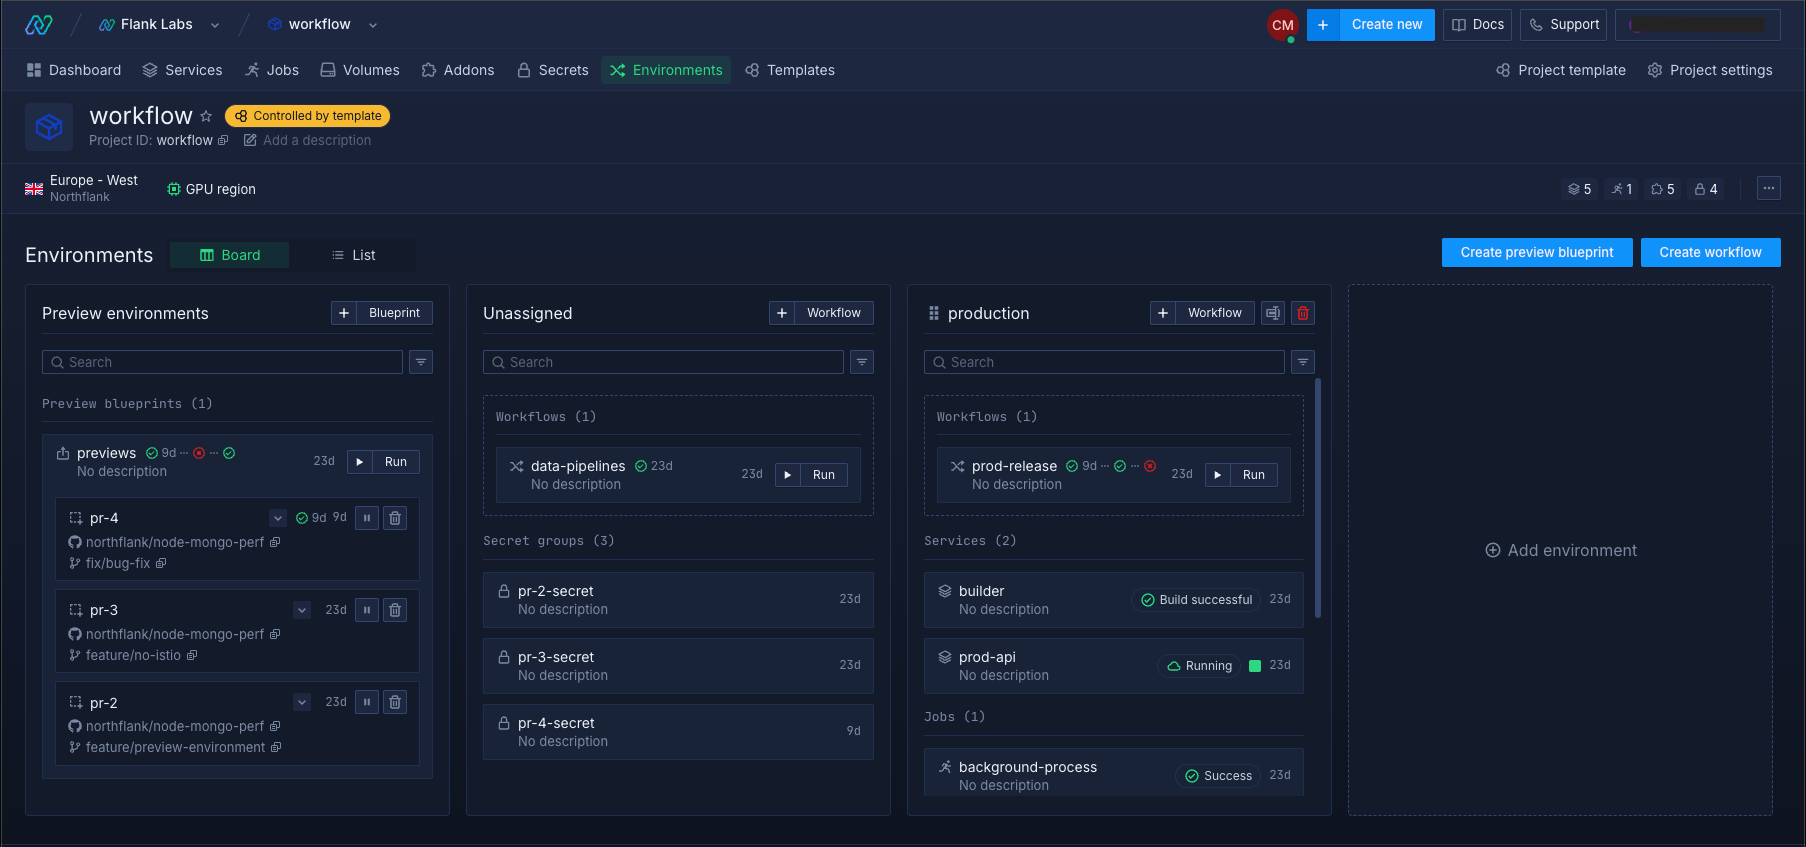Open the filter icon in Unassigned column
This screenshot has height=847, width=1806.
click(861, 362)
